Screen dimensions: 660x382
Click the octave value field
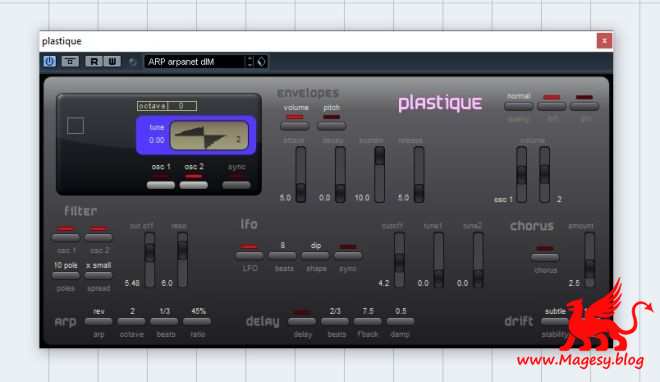167,106
